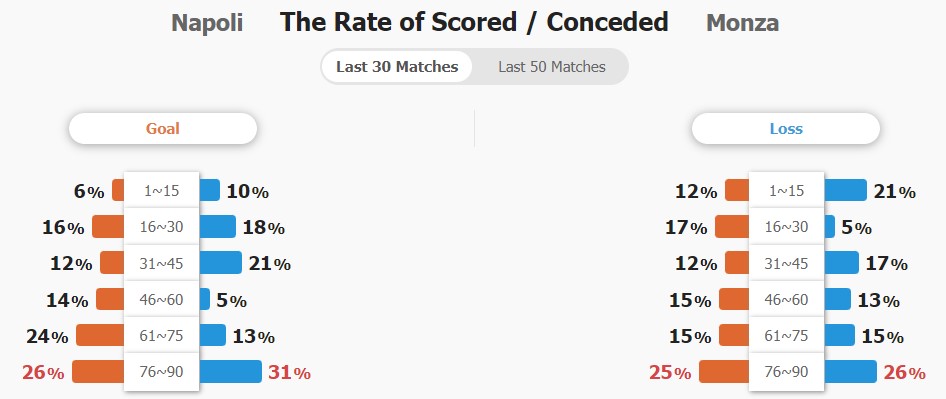Click Napoli's 26% orange goal bar
Image resolution: width=946 pixels, height=399 pixels.
pyautogui.click(x=98, y=372)
